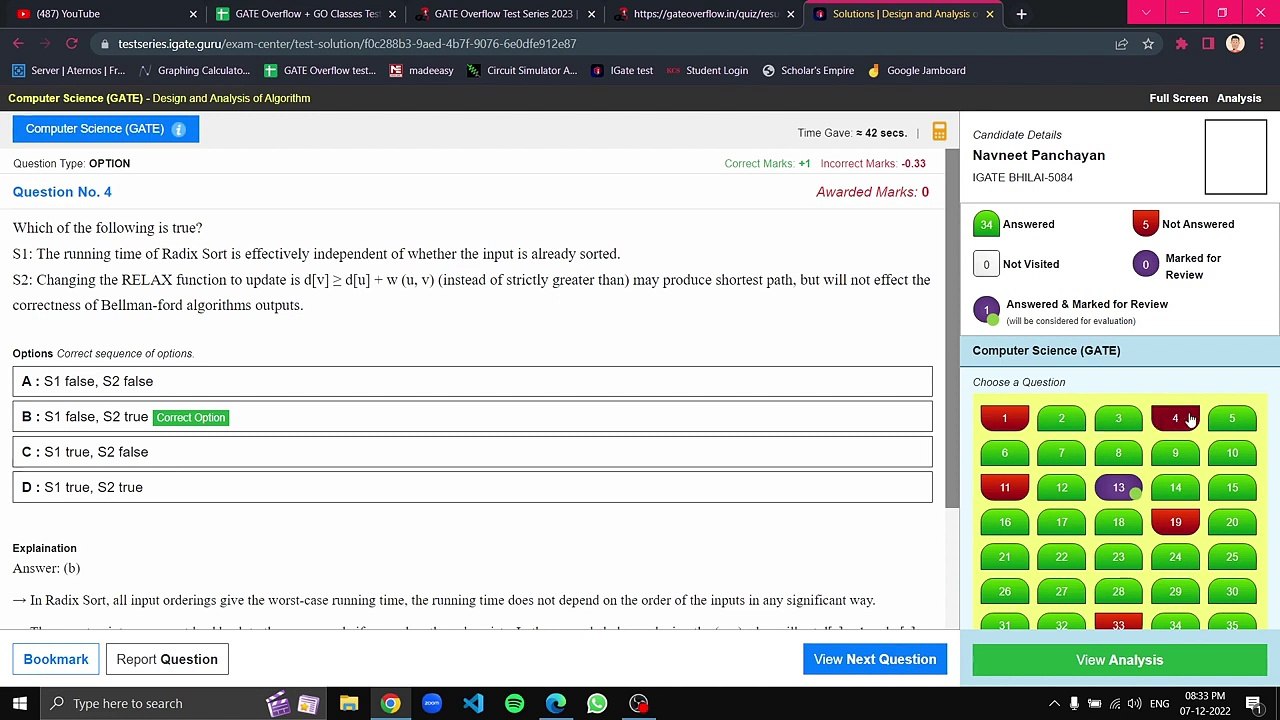This screenshot has width=1280, height=720.
Task: Select option D: S1 true, S2 true
Action: (x=472, y=487)
